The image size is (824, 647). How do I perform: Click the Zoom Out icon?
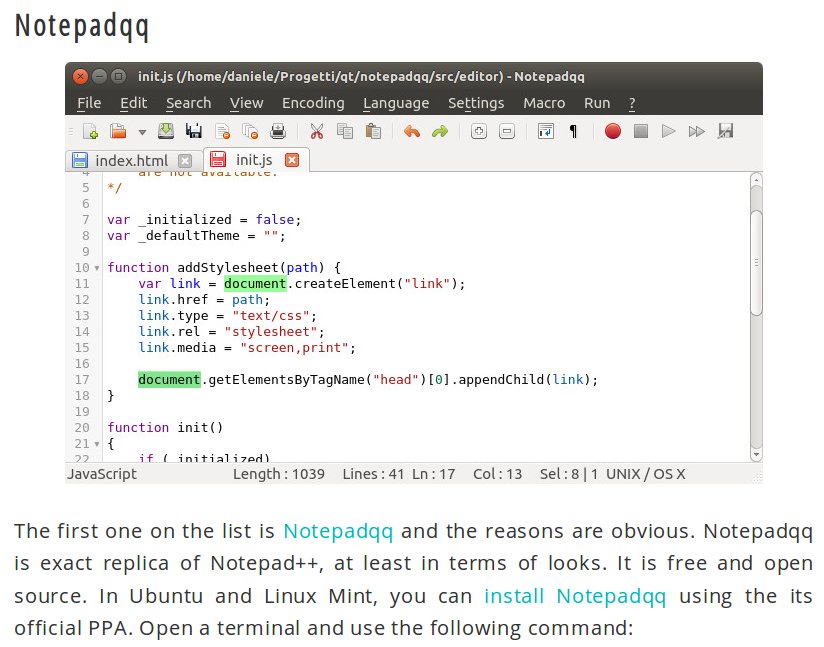(507, 131)
